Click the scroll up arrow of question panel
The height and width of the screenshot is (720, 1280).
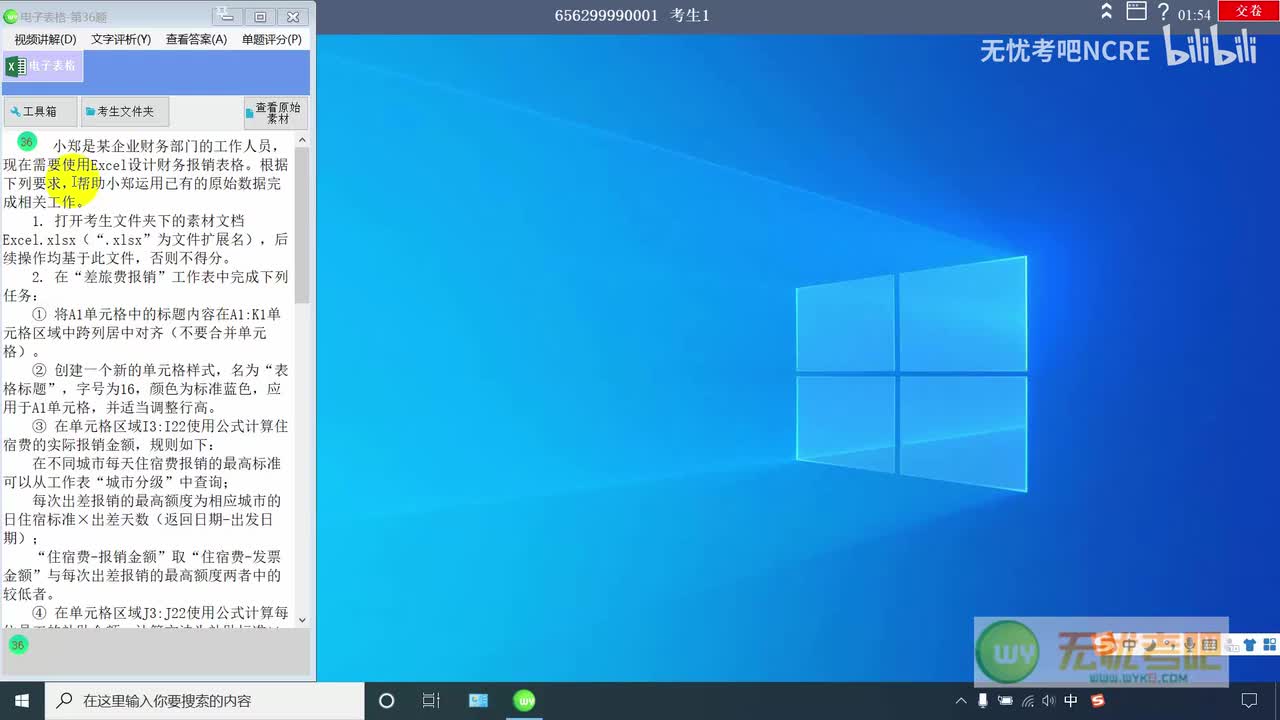pos(302,140)
